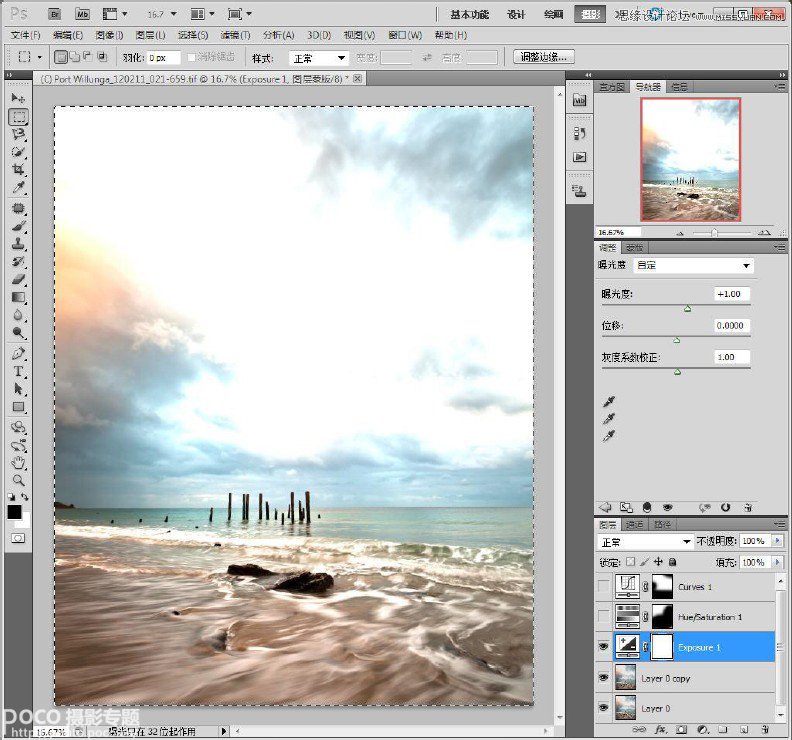The image size is (792, 740).
Task: Show the Hue/Saturation 1 layer
Action: [x=604, y=617]
